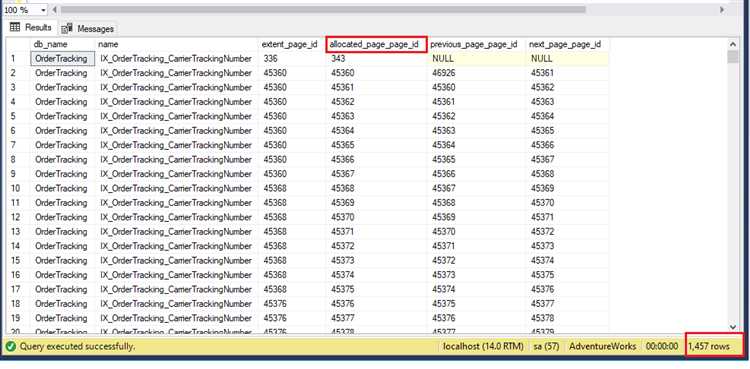
Task: Select row 18 allocated page cell 45376
Action: (x=376, y=304)
